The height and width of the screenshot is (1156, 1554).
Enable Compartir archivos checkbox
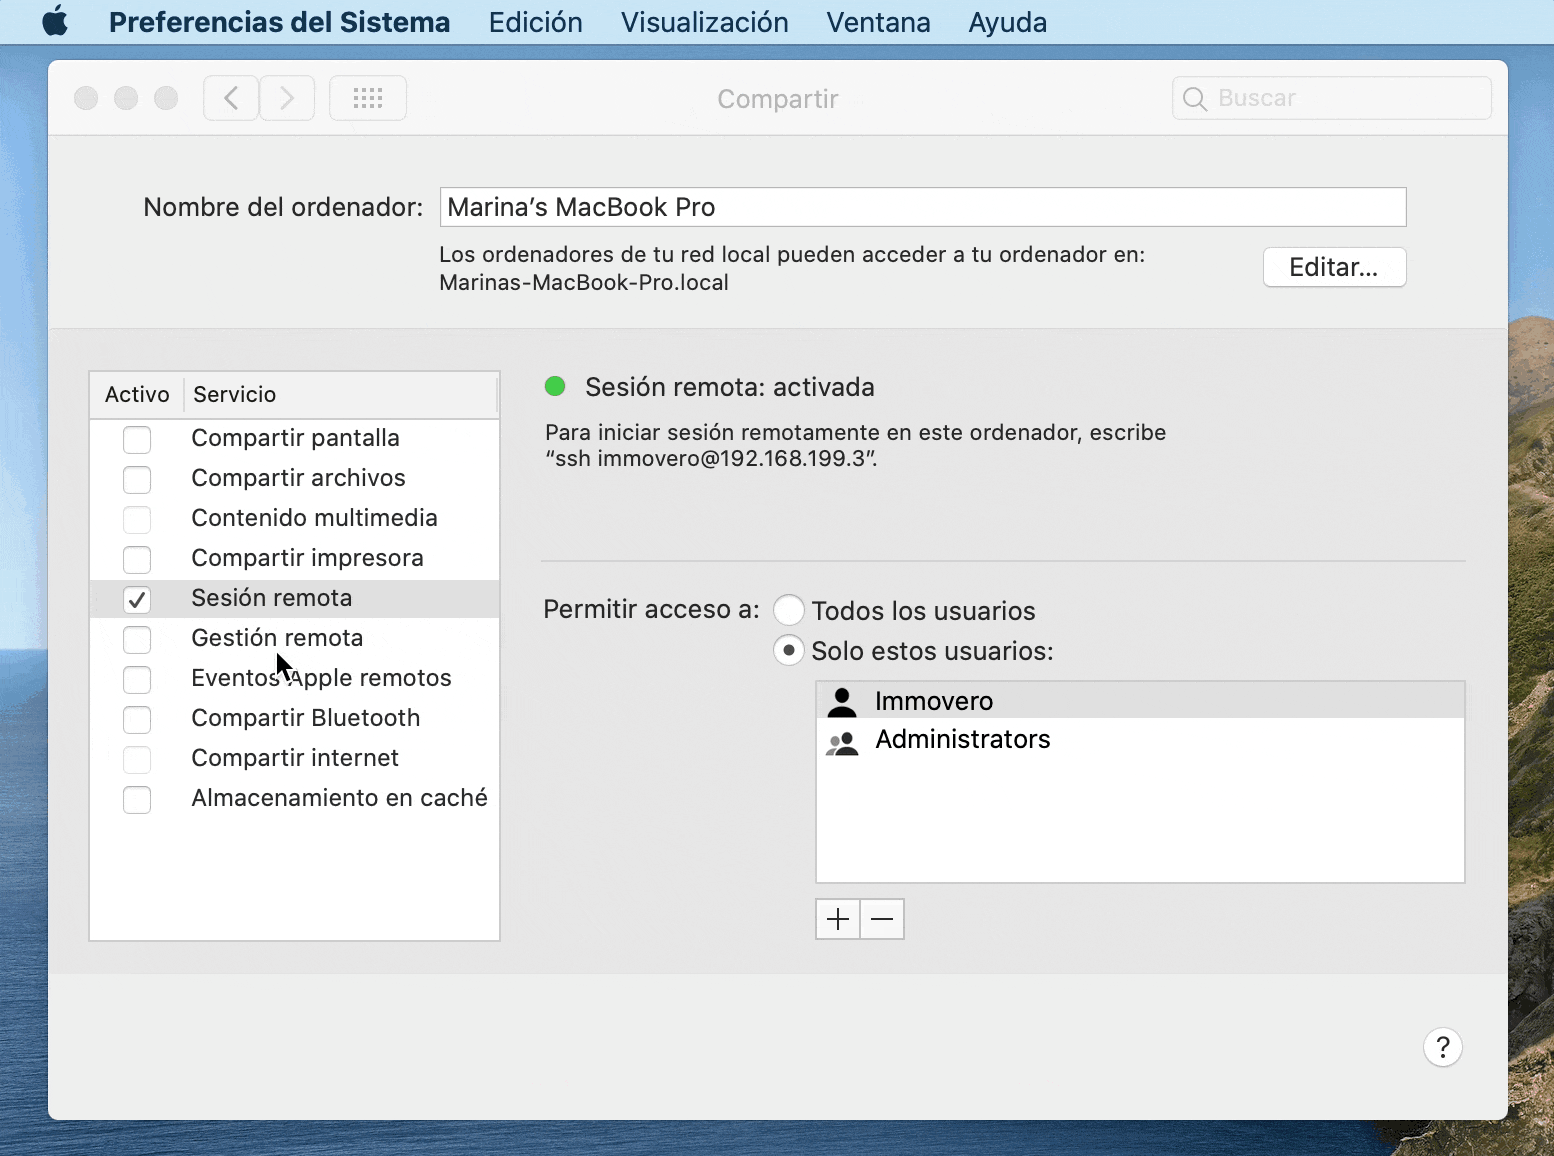pos(137,479)
